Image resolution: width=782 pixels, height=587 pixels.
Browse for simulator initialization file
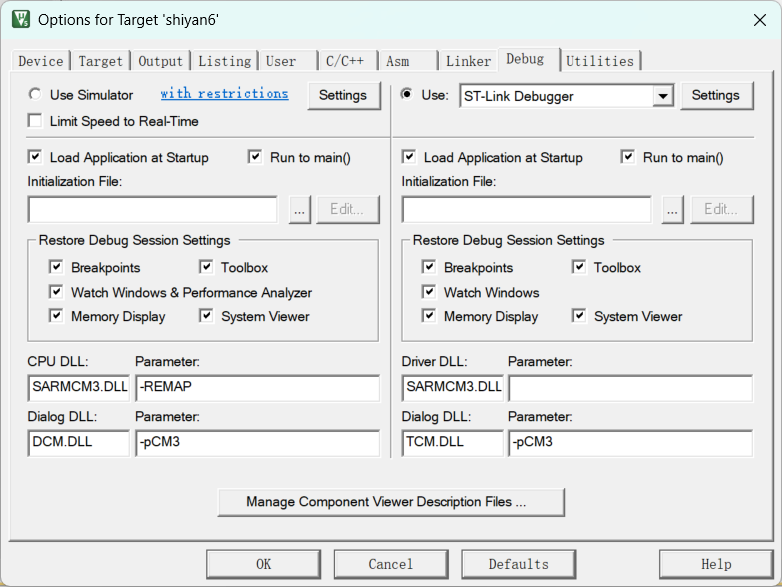point(299,209)
